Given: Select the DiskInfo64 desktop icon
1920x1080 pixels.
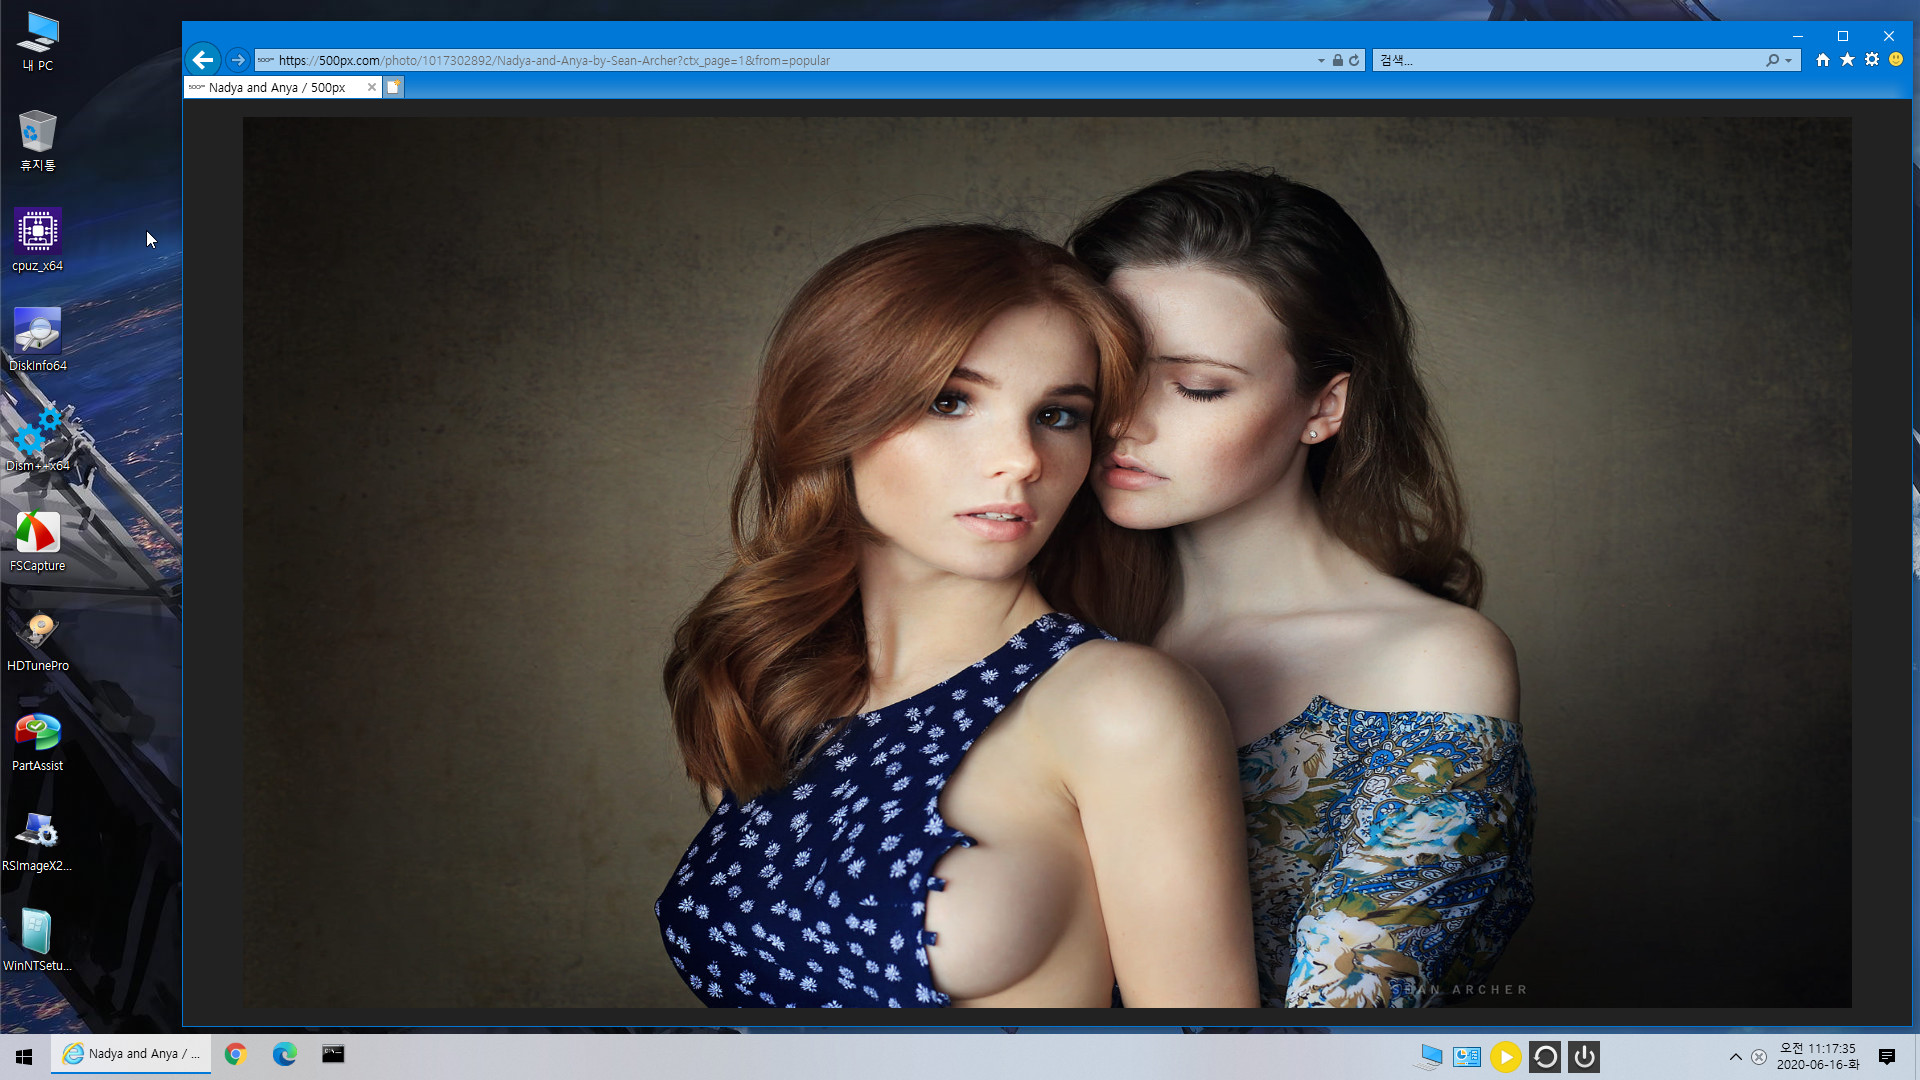Looking at the screenshot, I should point(38,340).
